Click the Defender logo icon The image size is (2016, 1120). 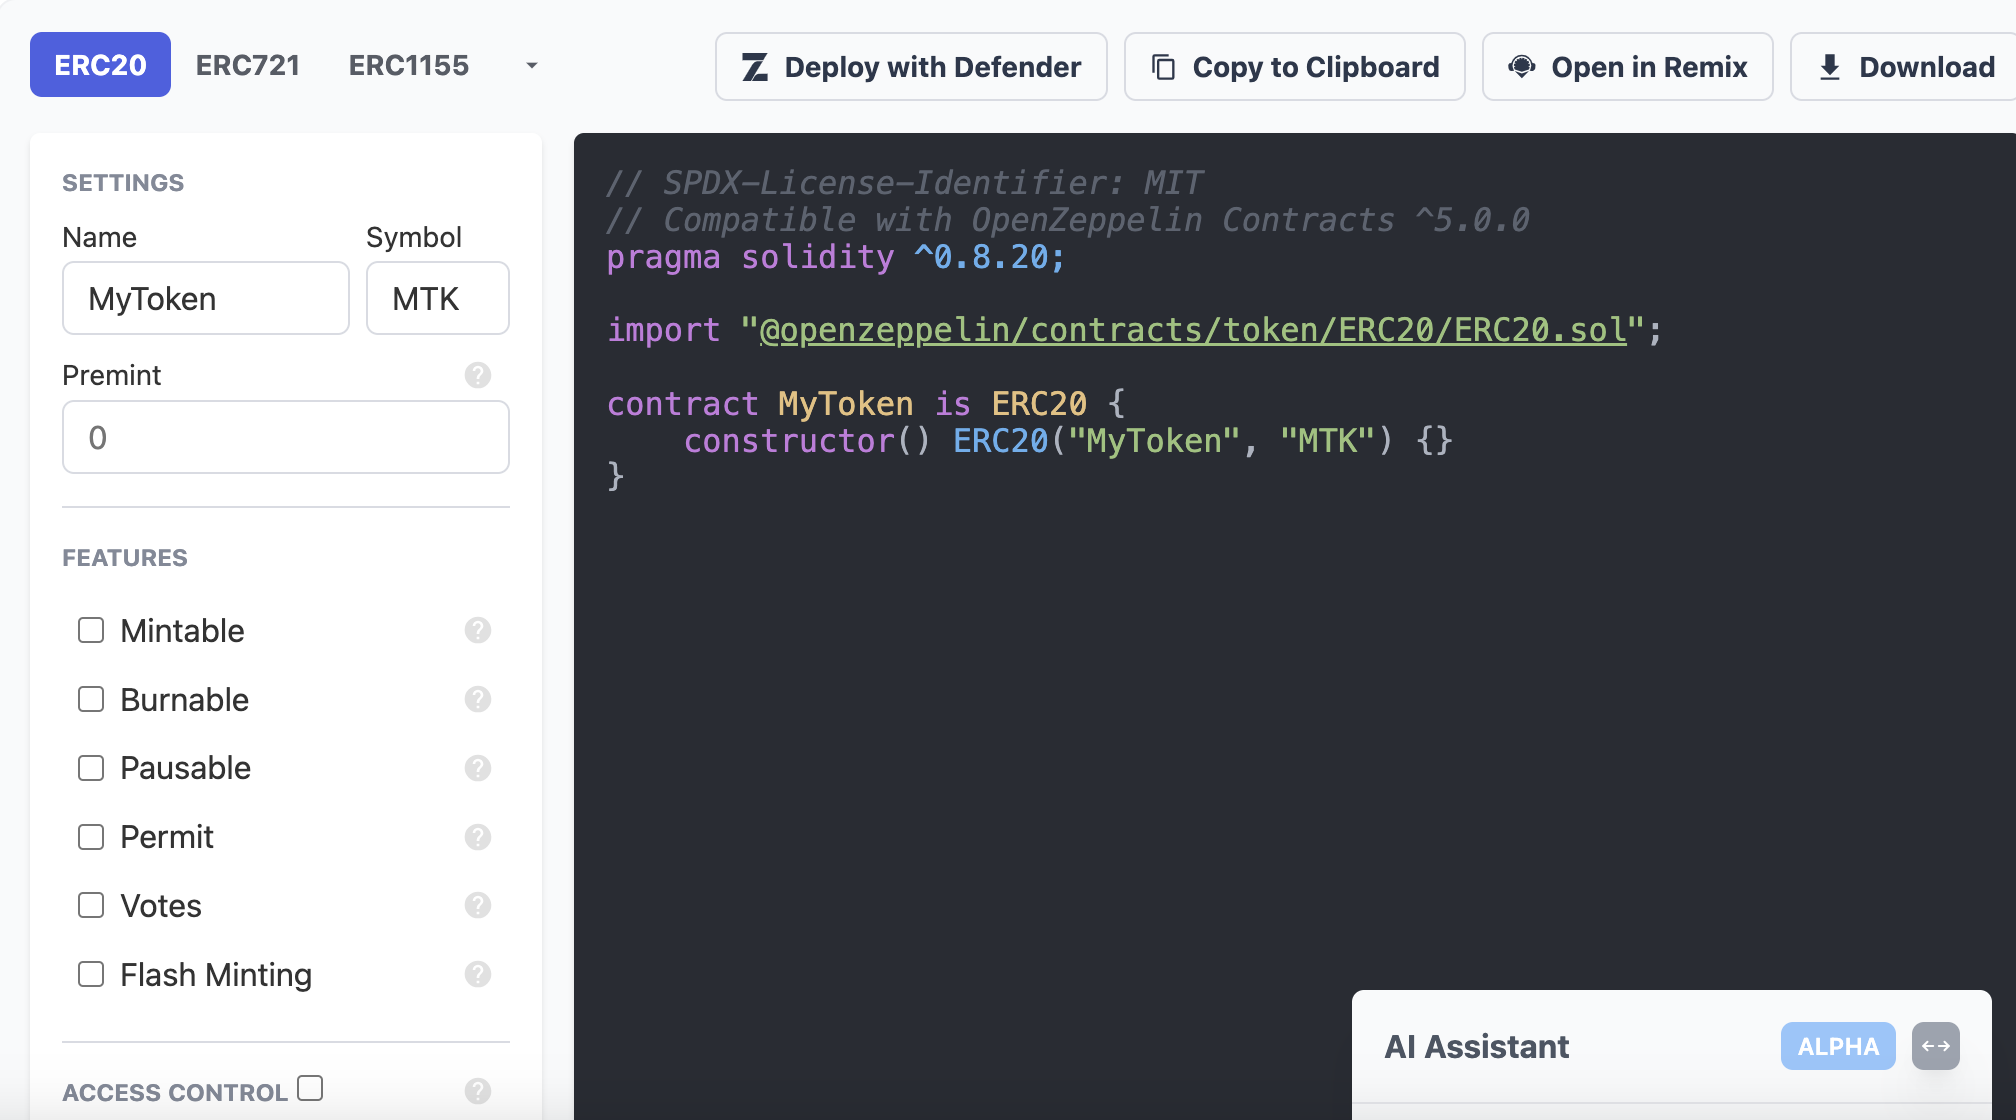click(x=755, y=67)
